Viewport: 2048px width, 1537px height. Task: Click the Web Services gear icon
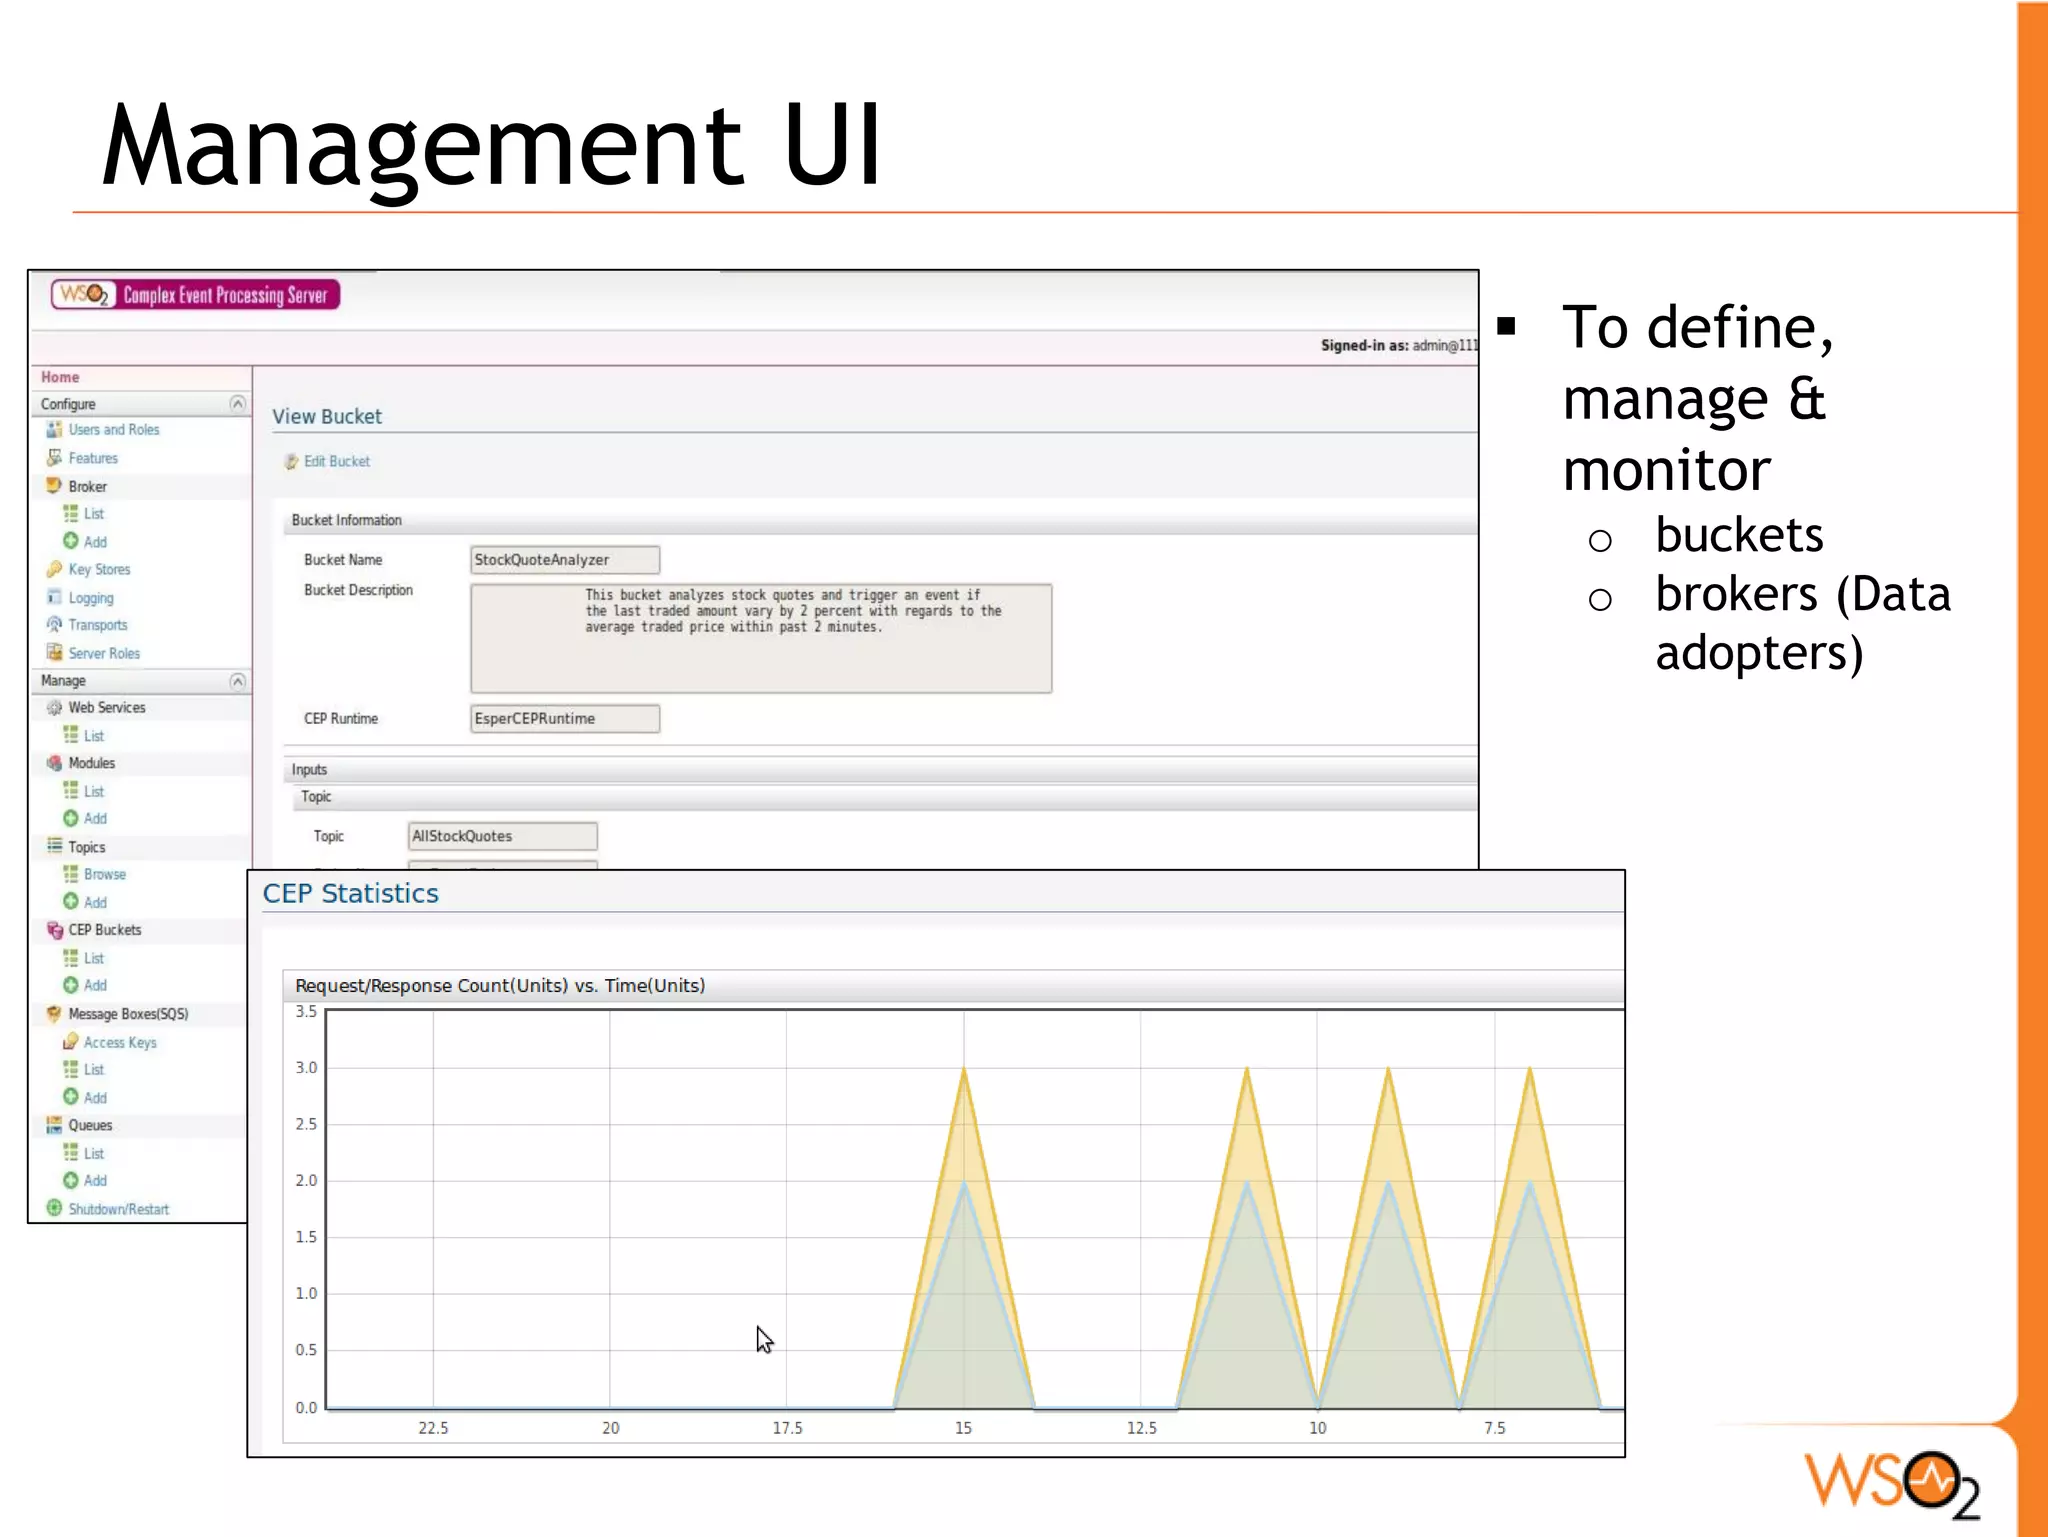(54, 707)
